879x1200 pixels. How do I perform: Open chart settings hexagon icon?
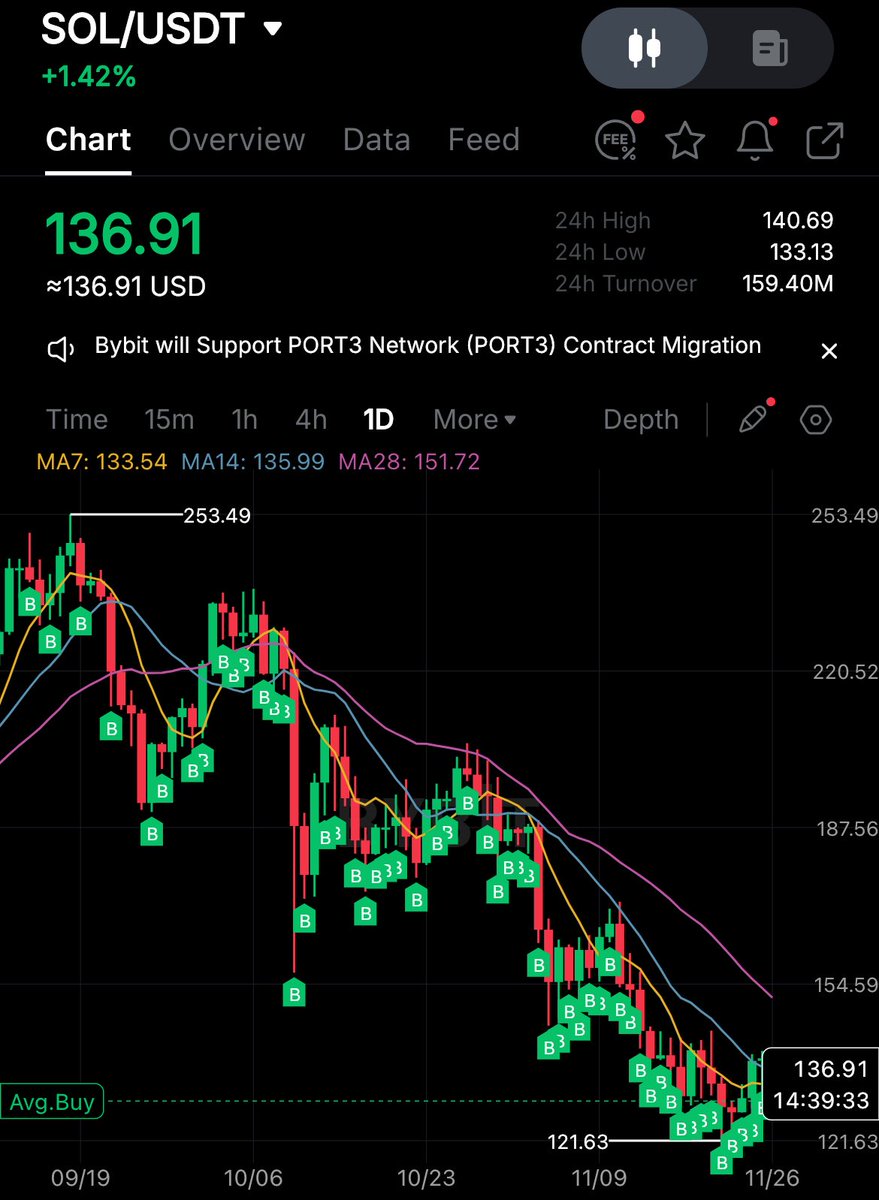point(816,420)
